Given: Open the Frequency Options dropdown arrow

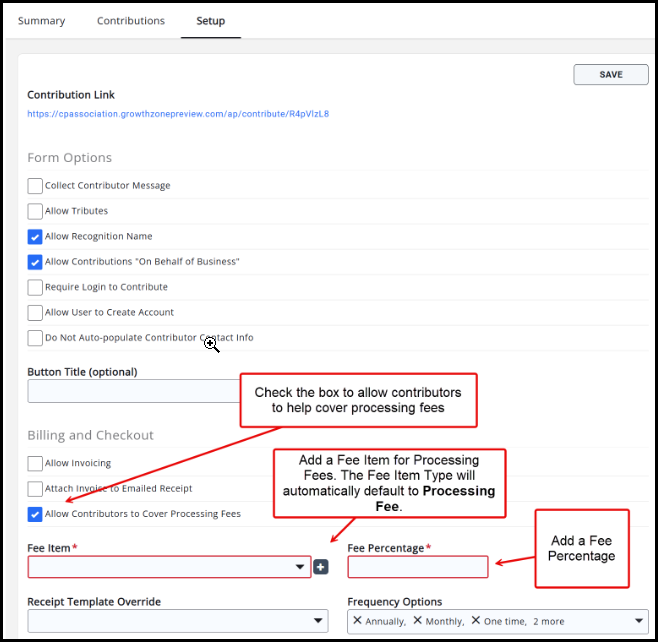Looking at the screenshot, I should [x=638, y=621].
